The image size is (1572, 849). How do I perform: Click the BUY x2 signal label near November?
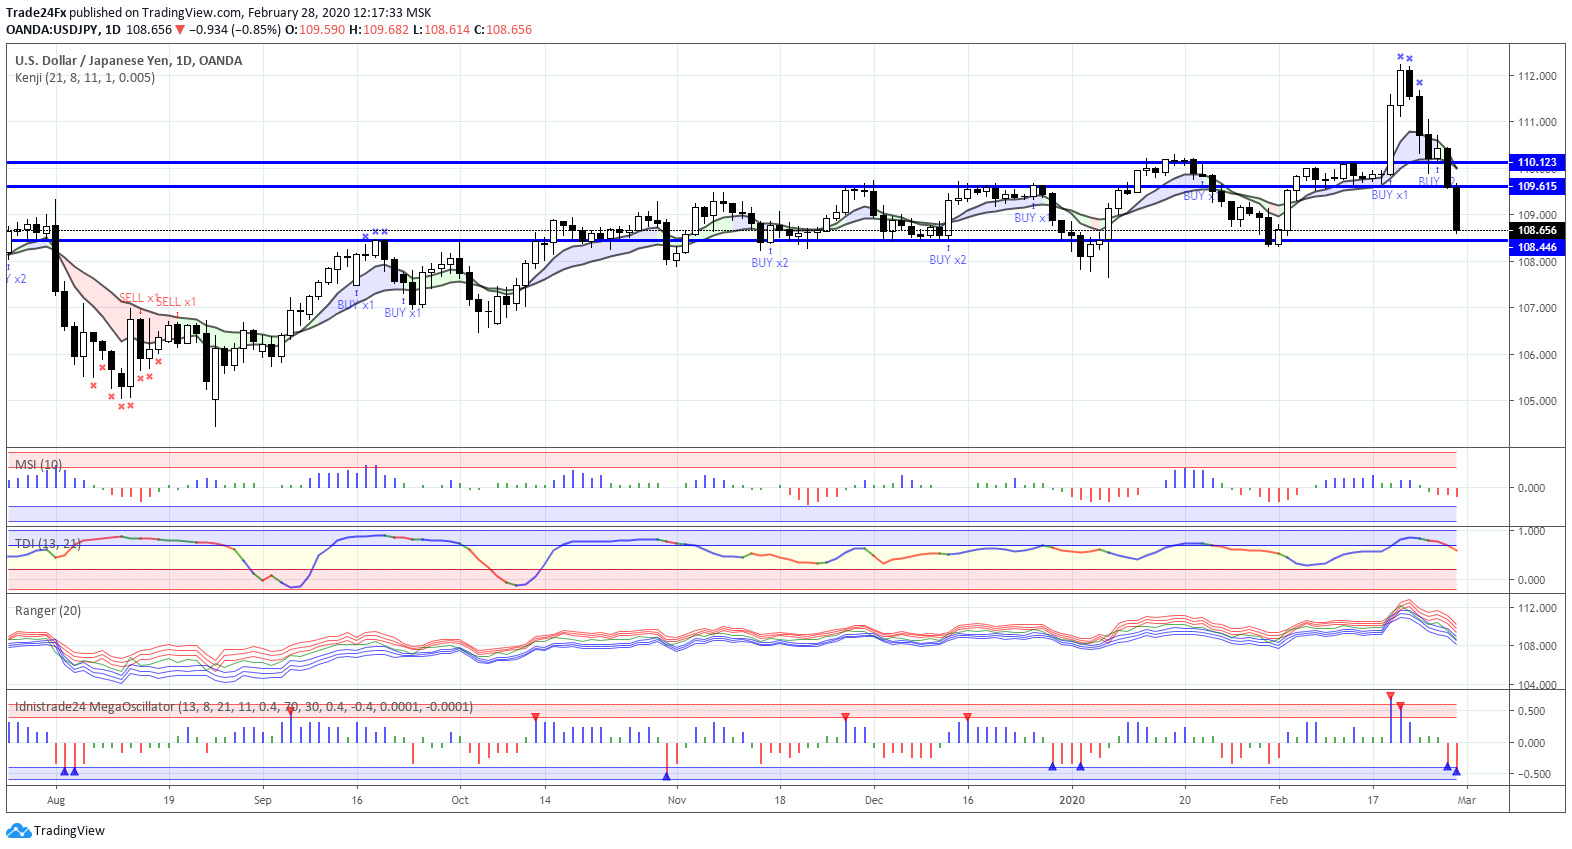point(770,263)
